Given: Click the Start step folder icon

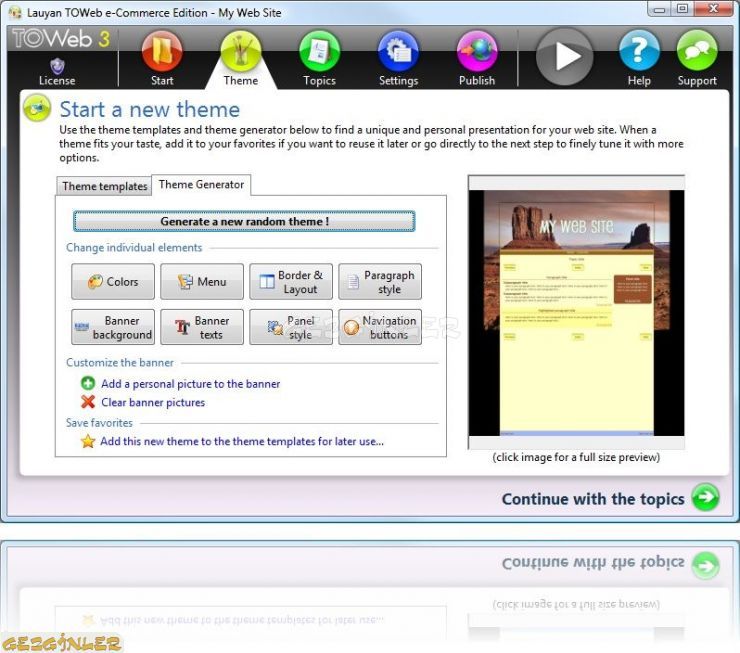Looking at the screenshot, I should coord(162,51).
